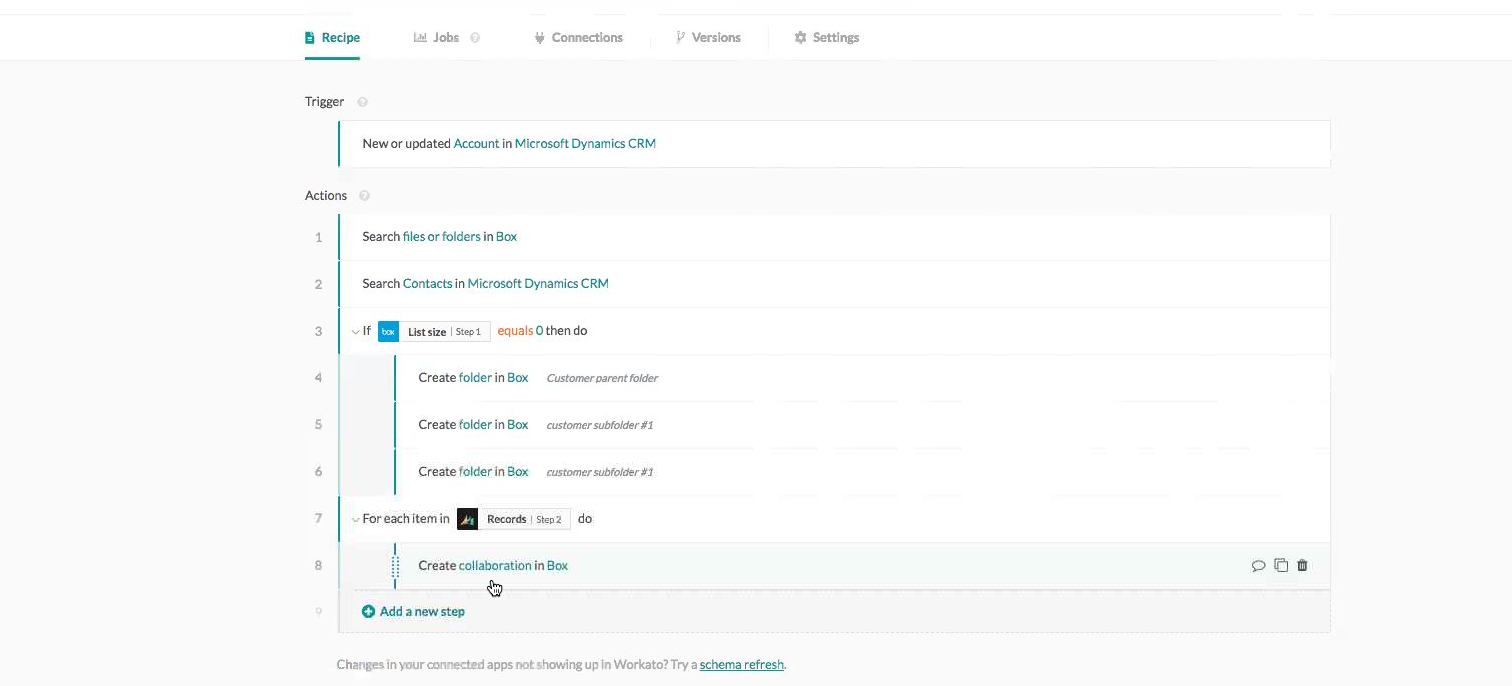1512x686 pixels.
Task: Delete the Create collaboration step
Action: coord(1302,566)
